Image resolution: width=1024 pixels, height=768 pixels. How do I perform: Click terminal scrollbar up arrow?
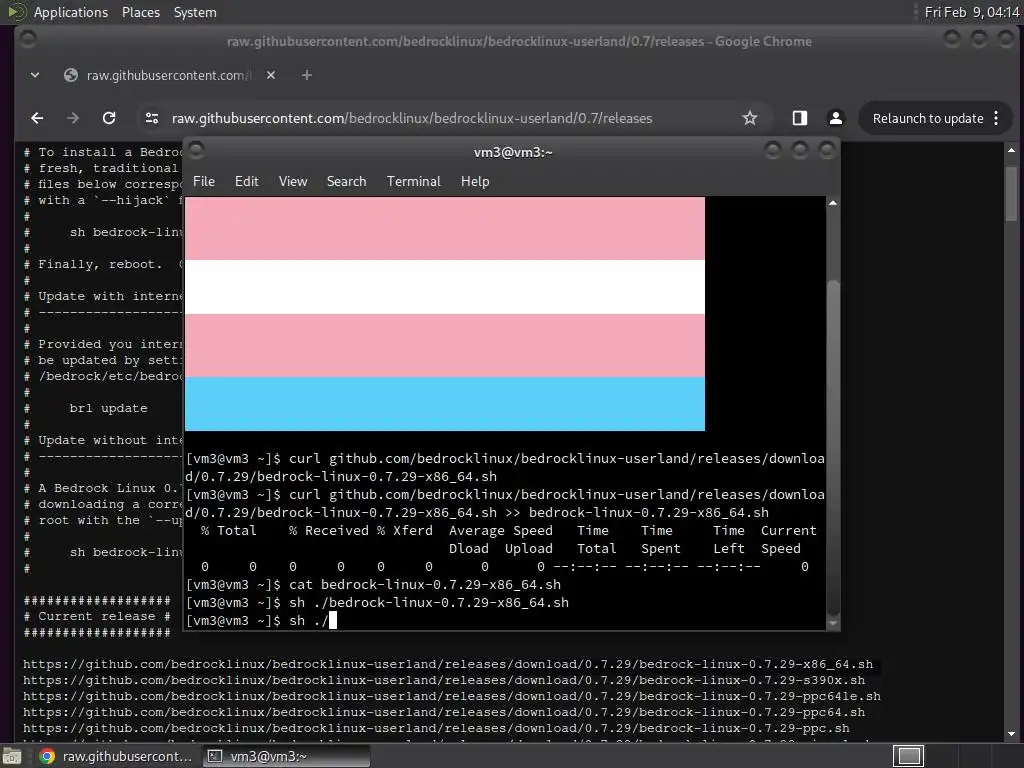(833, 203)
